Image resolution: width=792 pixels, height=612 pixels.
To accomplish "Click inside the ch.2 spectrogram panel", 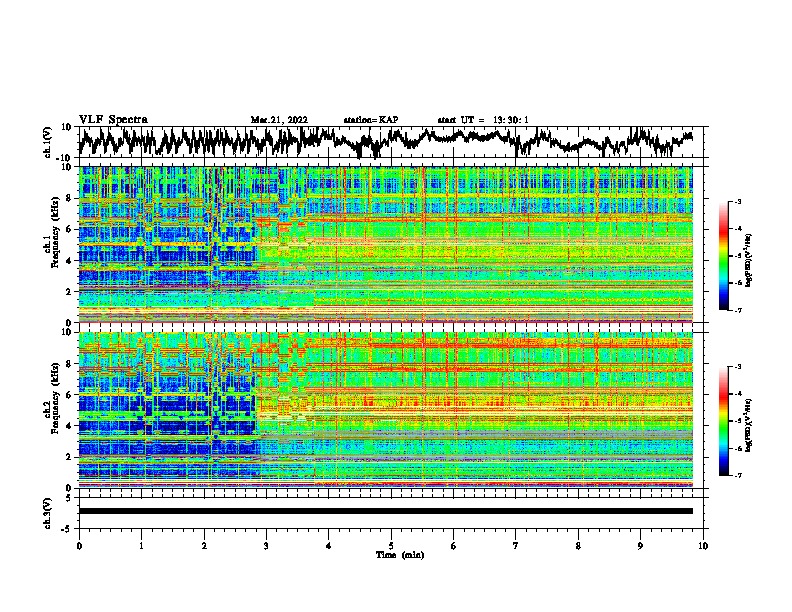I will pos(386,410).
